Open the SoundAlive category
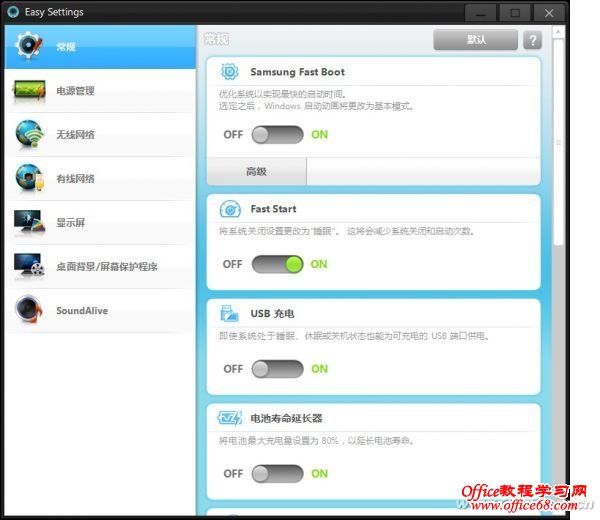The height and width of the screenshot is (520, 600). [x=100, y=311]
